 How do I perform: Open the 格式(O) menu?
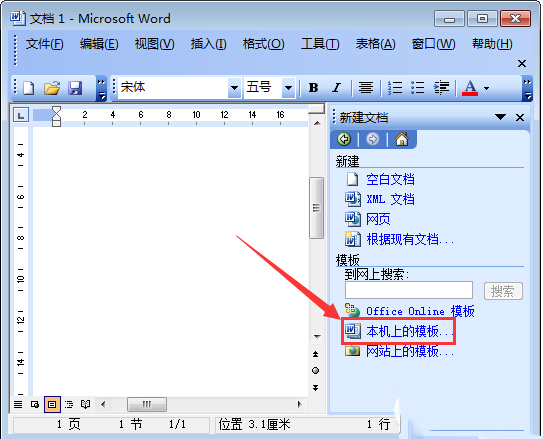[264, 44]
